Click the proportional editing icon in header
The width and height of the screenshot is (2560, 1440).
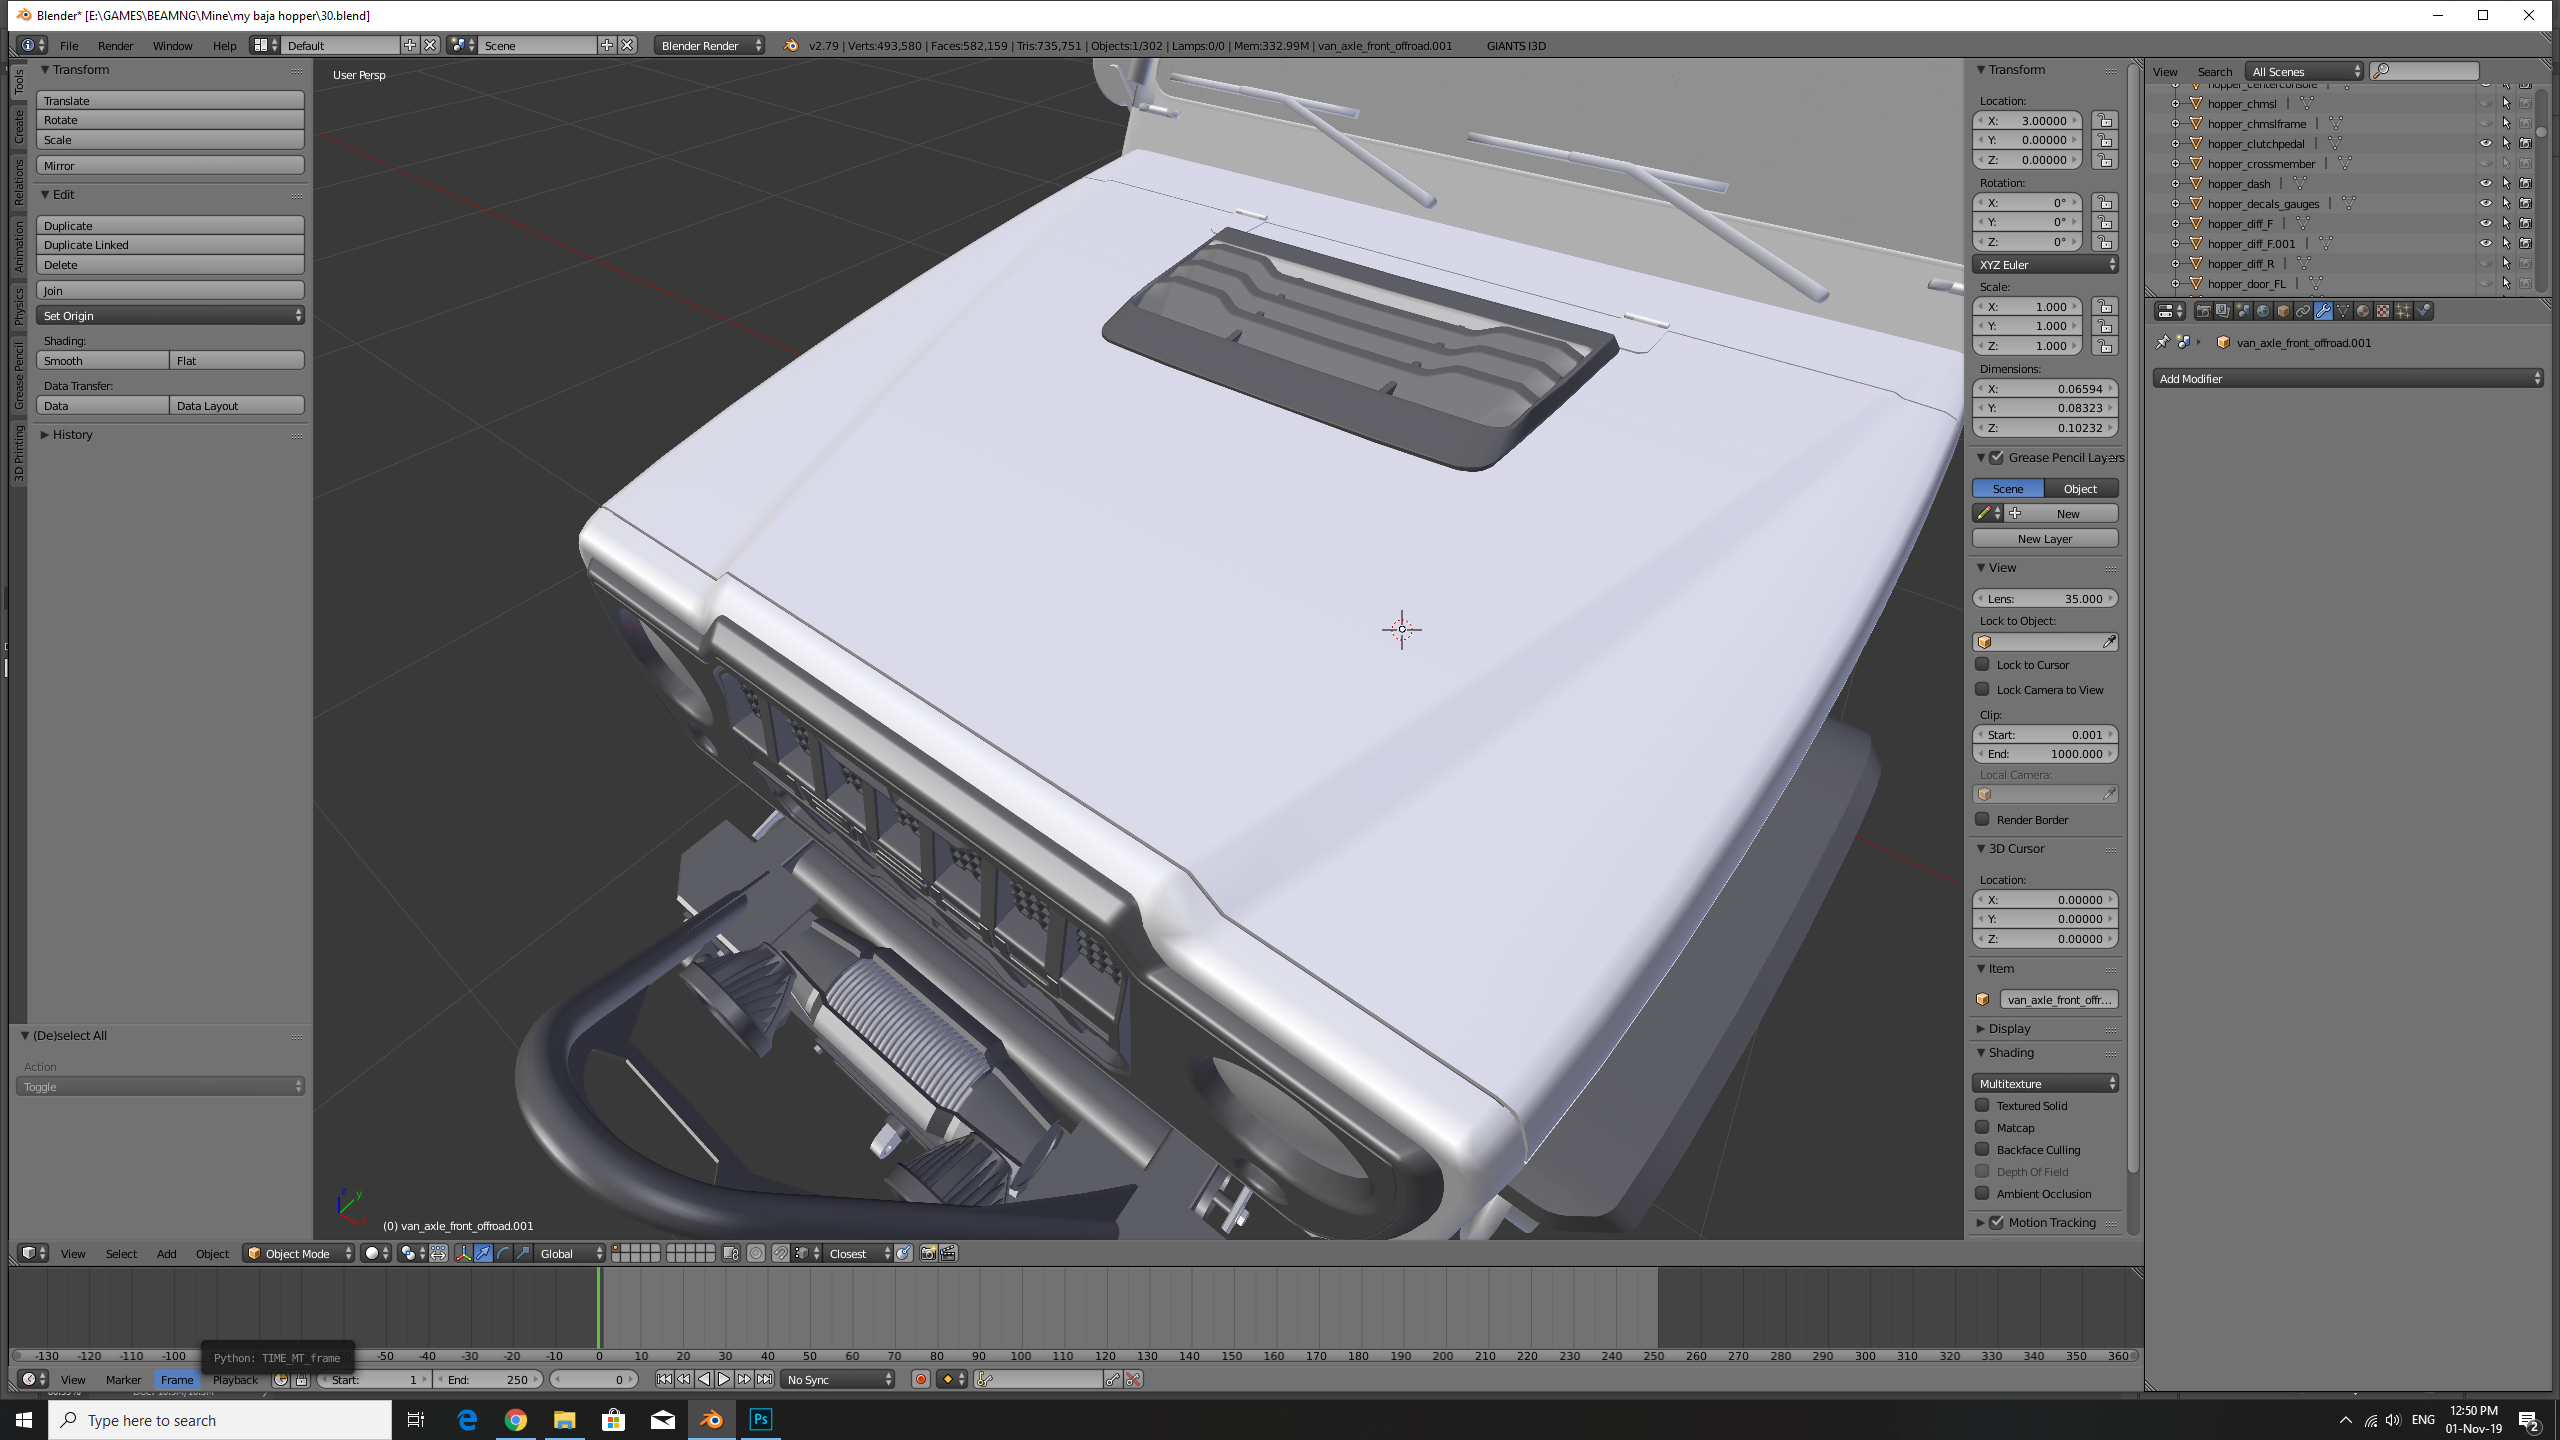pyautogui.click(x=756, y=1254)
